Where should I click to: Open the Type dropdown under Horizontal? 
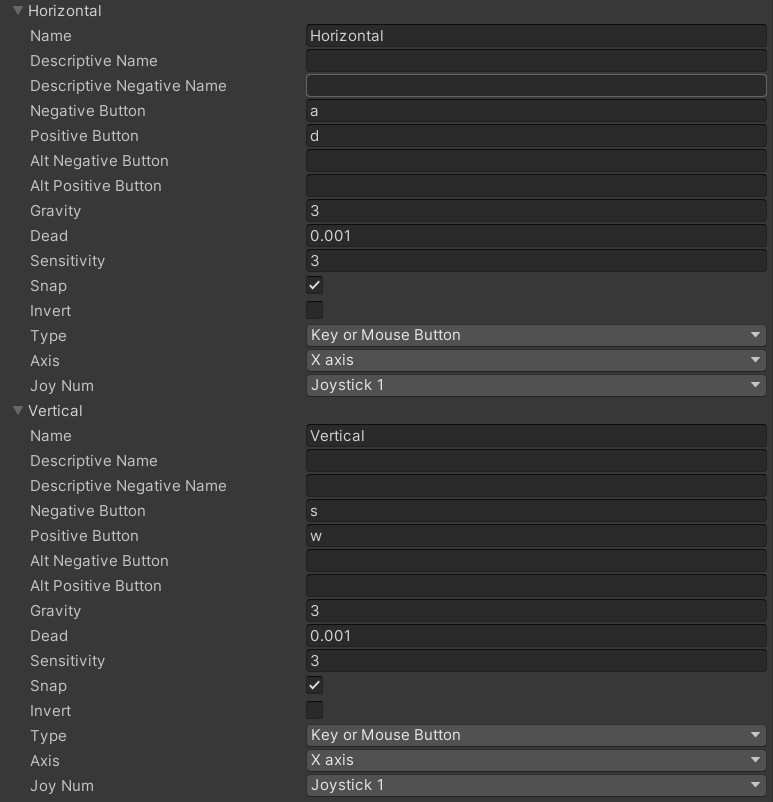(x=536, y=335)
